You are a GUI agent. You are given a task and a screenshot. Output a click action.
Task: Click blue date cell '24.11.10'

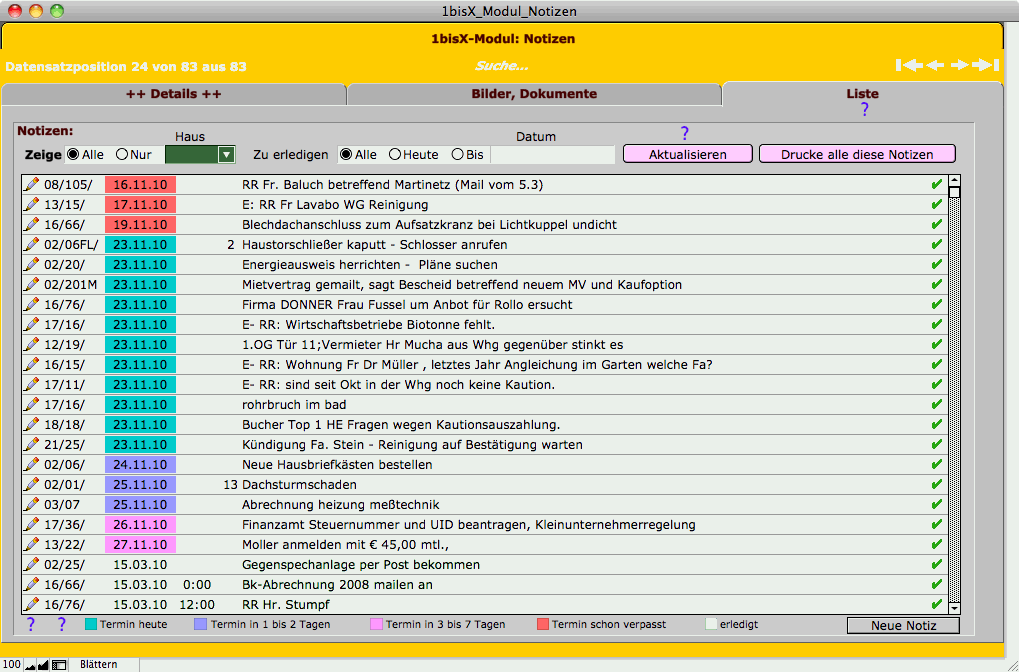(x=140, y=465)
